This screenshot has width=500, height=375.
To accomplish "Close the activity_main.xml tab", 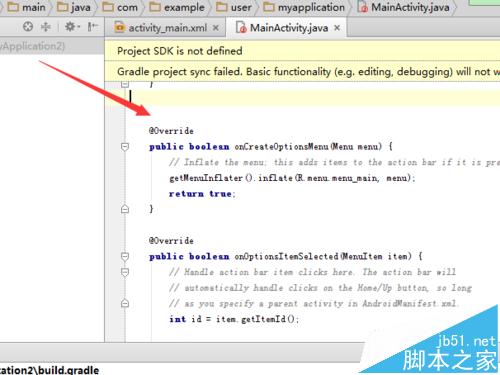I will click(x=216, y=28).
